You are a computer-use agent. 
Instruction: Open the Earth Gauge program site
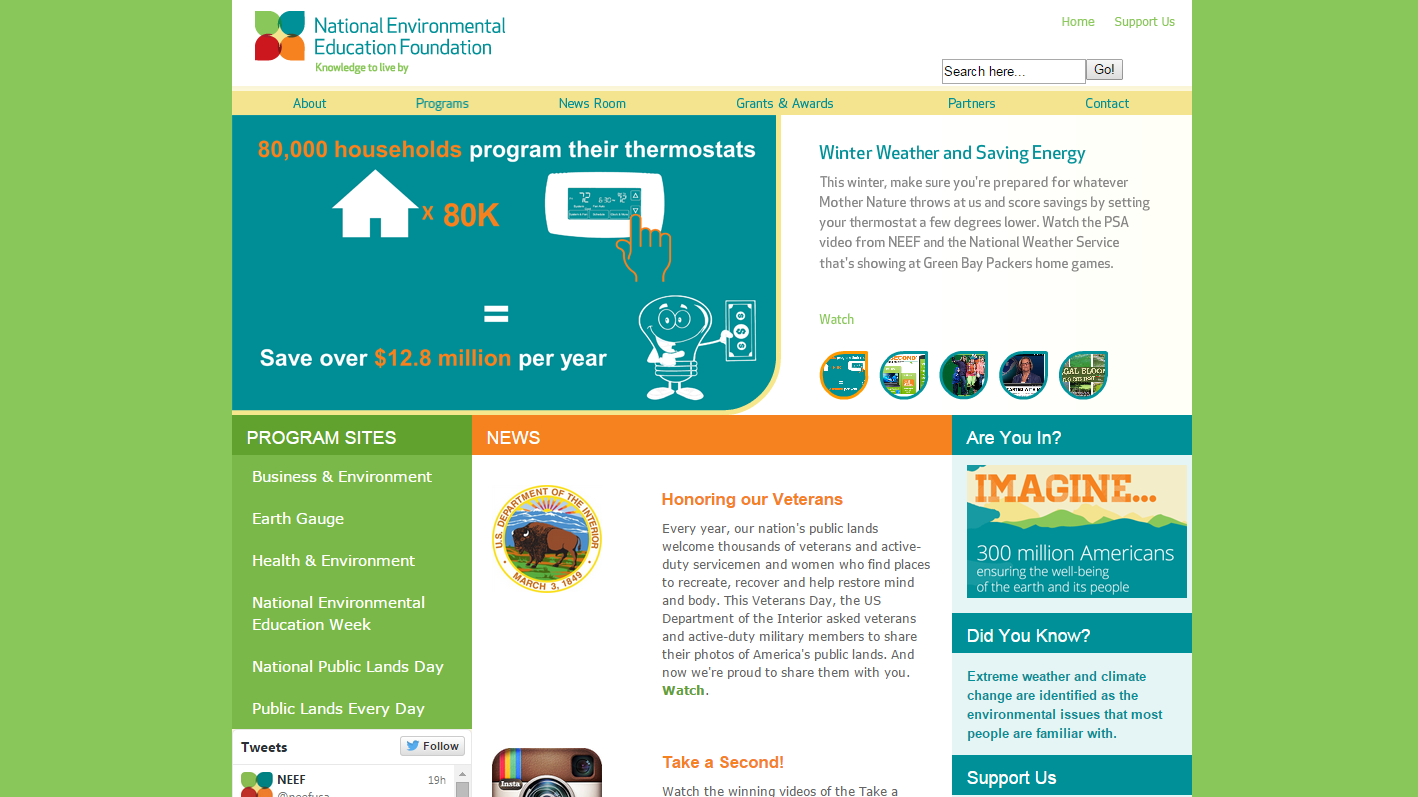(x=298, y=518)
